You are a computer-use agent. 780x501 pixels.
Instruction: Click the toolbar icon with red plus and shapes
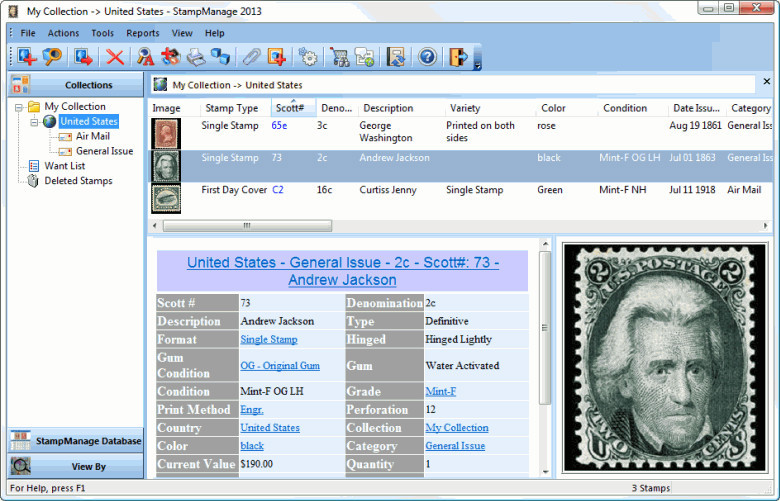(171, 57)
